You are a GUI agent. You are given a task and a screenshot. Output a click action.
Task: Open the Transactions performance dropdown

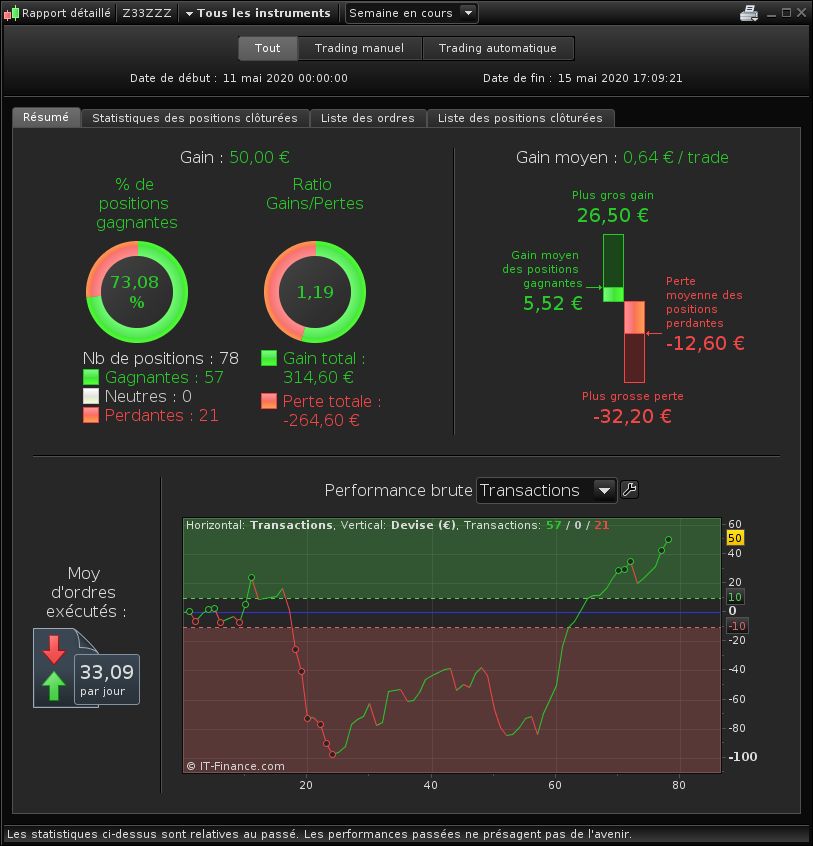coord(546,490)
